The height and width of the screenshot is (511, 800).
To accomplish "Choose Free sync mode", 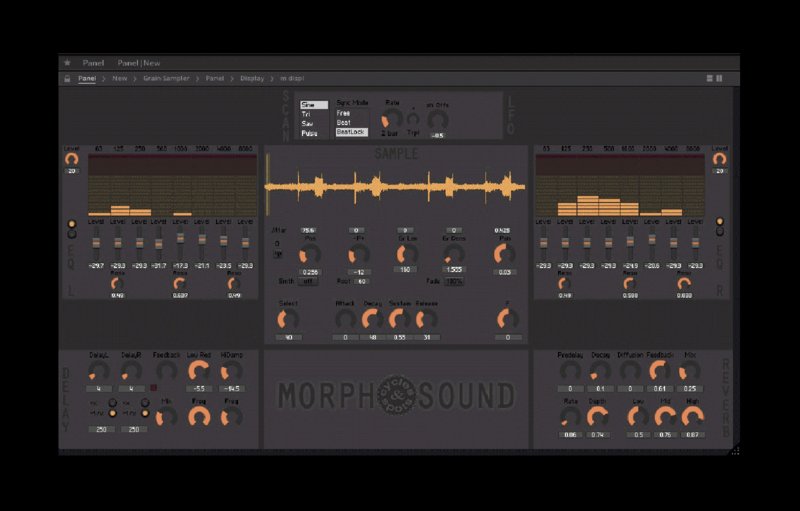I will pos(352,113).
